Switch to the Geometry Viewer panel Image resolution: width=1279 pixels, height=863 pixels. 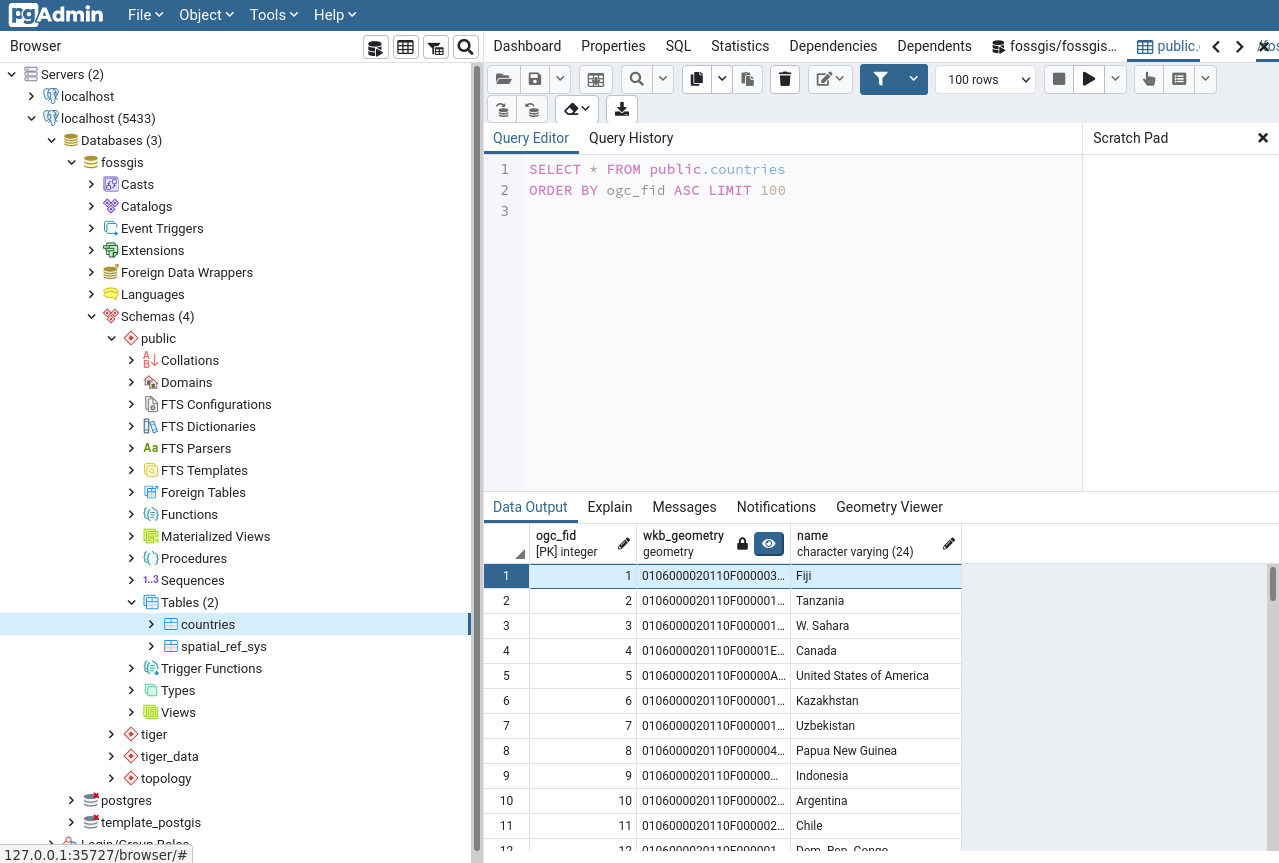(888, 507)
